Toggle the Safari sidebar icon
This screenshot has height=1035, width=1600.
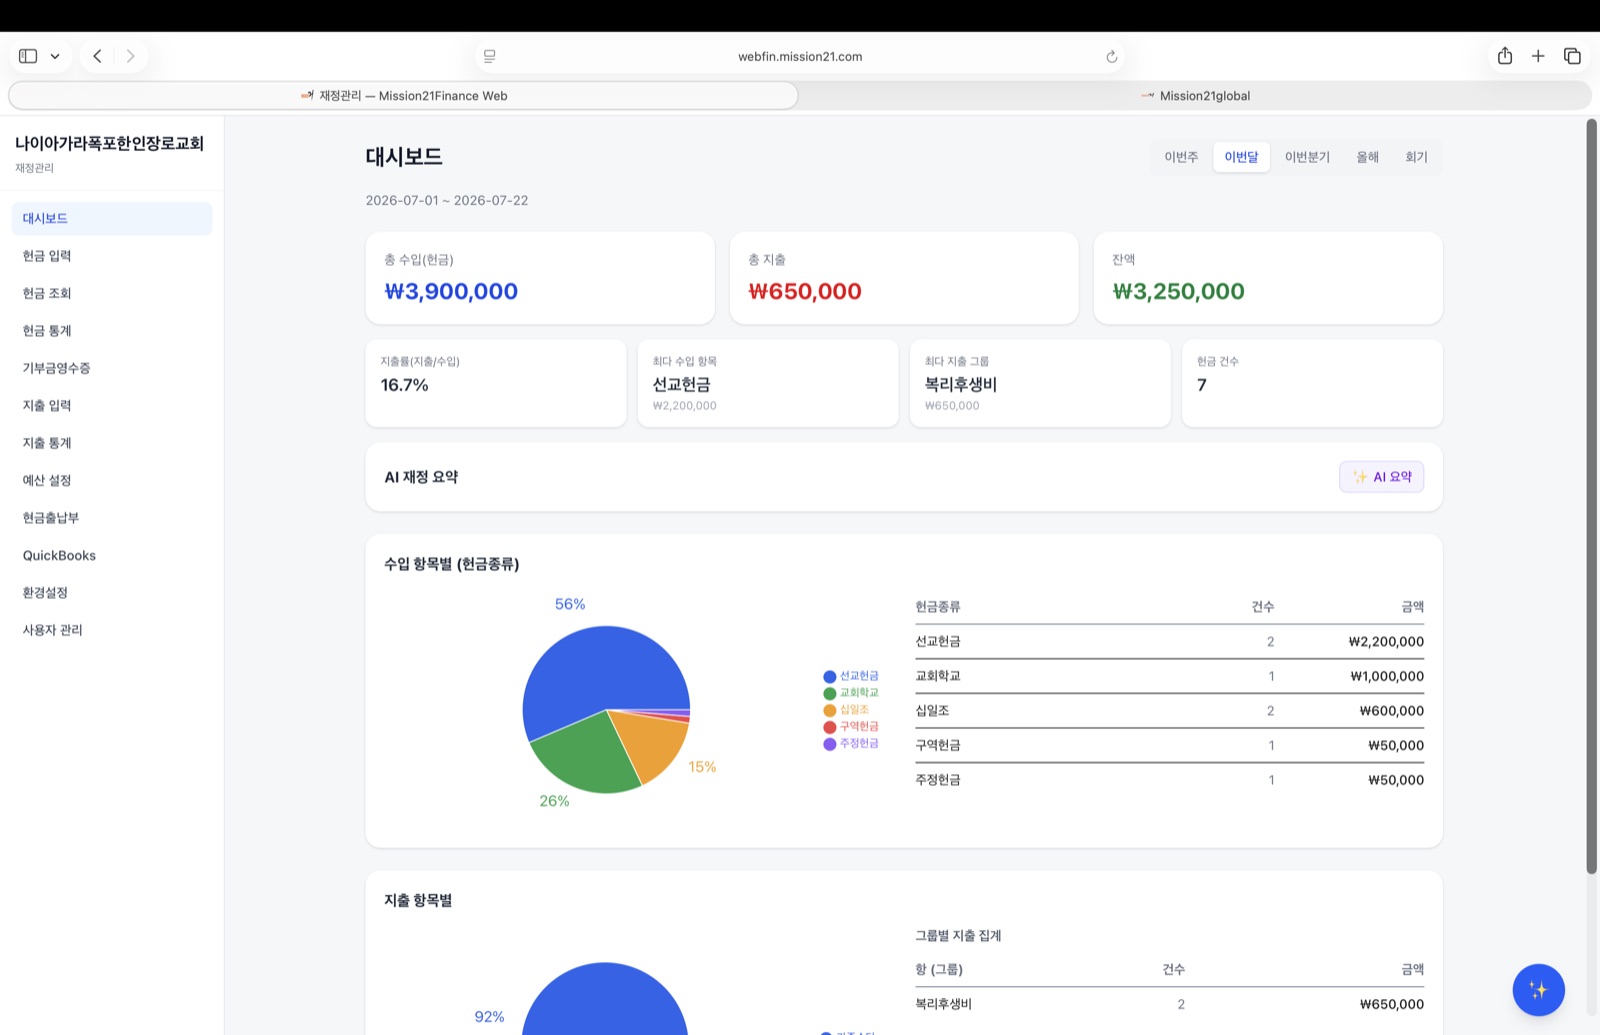point(28,56)
